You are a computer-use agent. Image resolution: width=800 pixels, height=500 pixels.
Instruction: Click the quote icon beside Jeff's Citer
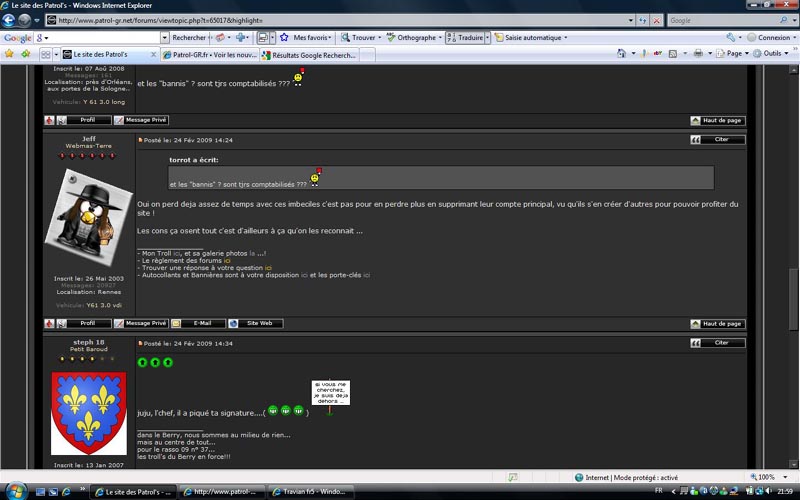tap(695, 139)
